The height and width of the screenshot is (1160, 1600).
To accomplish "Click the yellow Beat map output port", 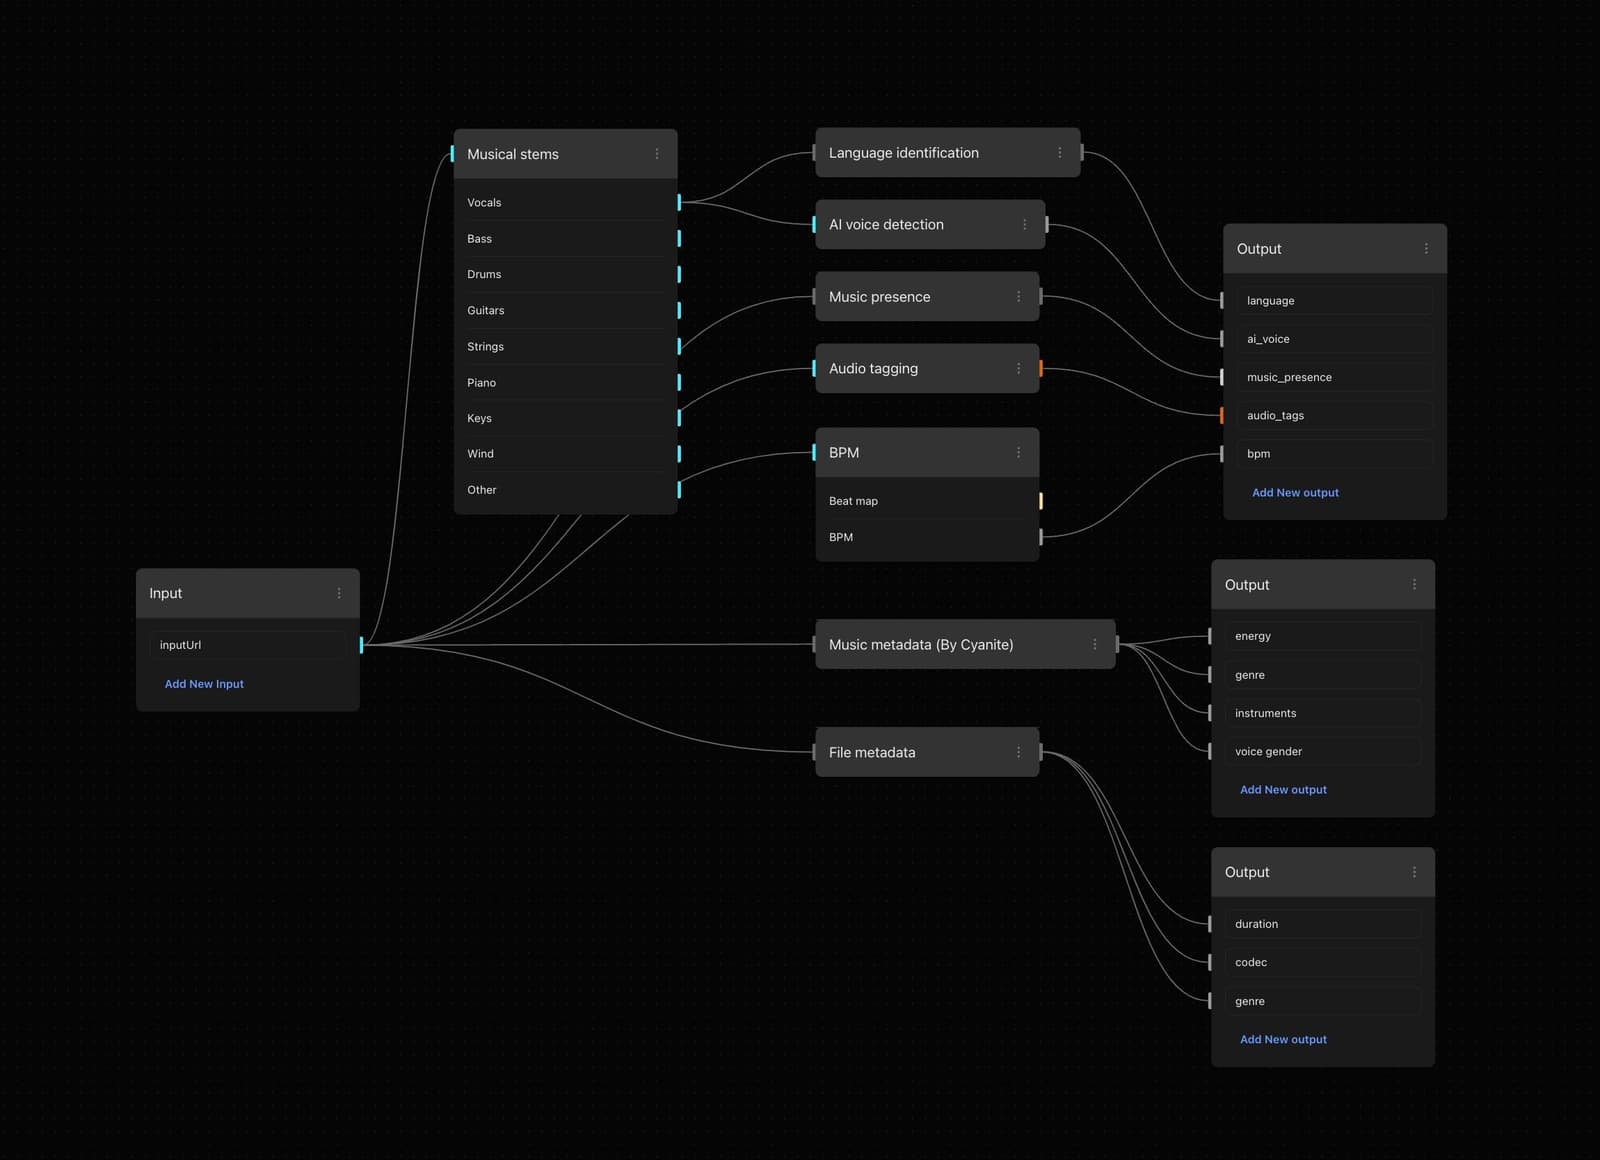I will pyautogui.click(x=1041, y=501).
